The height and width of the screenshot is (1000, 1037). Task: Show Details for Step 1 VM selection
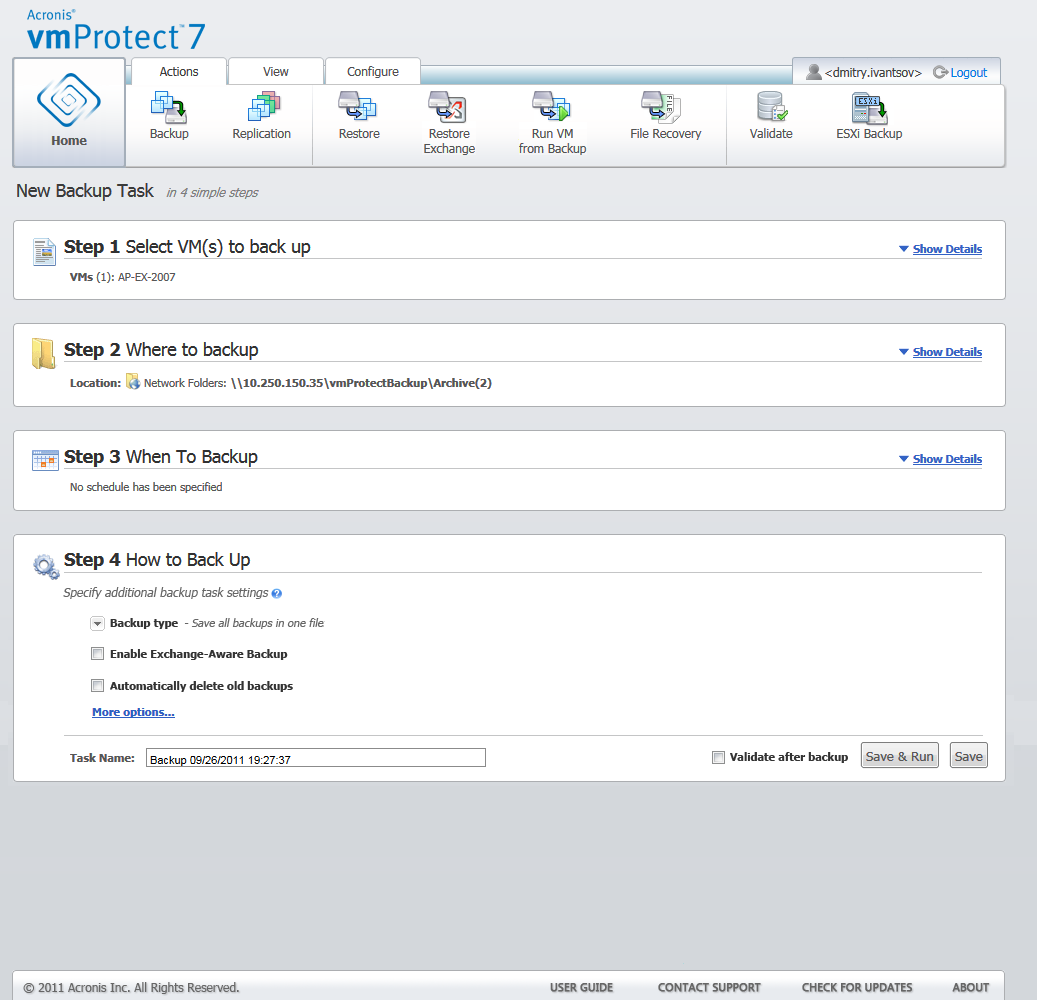pyautogui.click(x=946, y=249)
